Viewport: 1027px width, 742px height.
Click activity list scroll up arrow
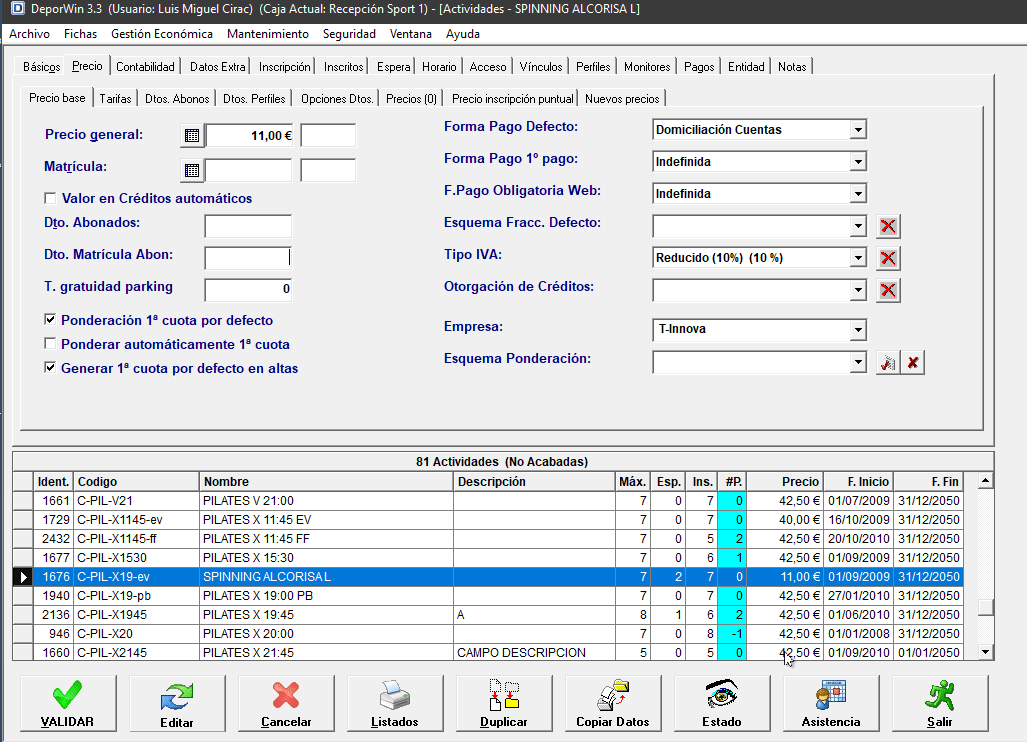click(985, 481)
